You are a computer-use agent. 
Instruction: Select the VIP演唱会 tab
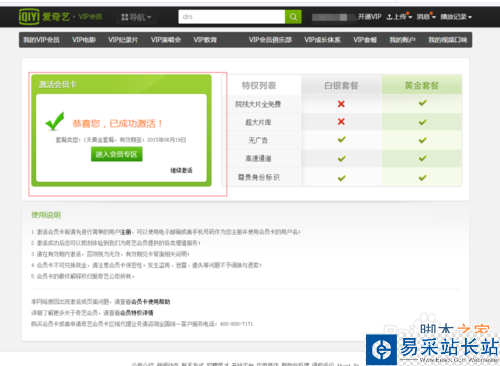(x=166, y=40)
